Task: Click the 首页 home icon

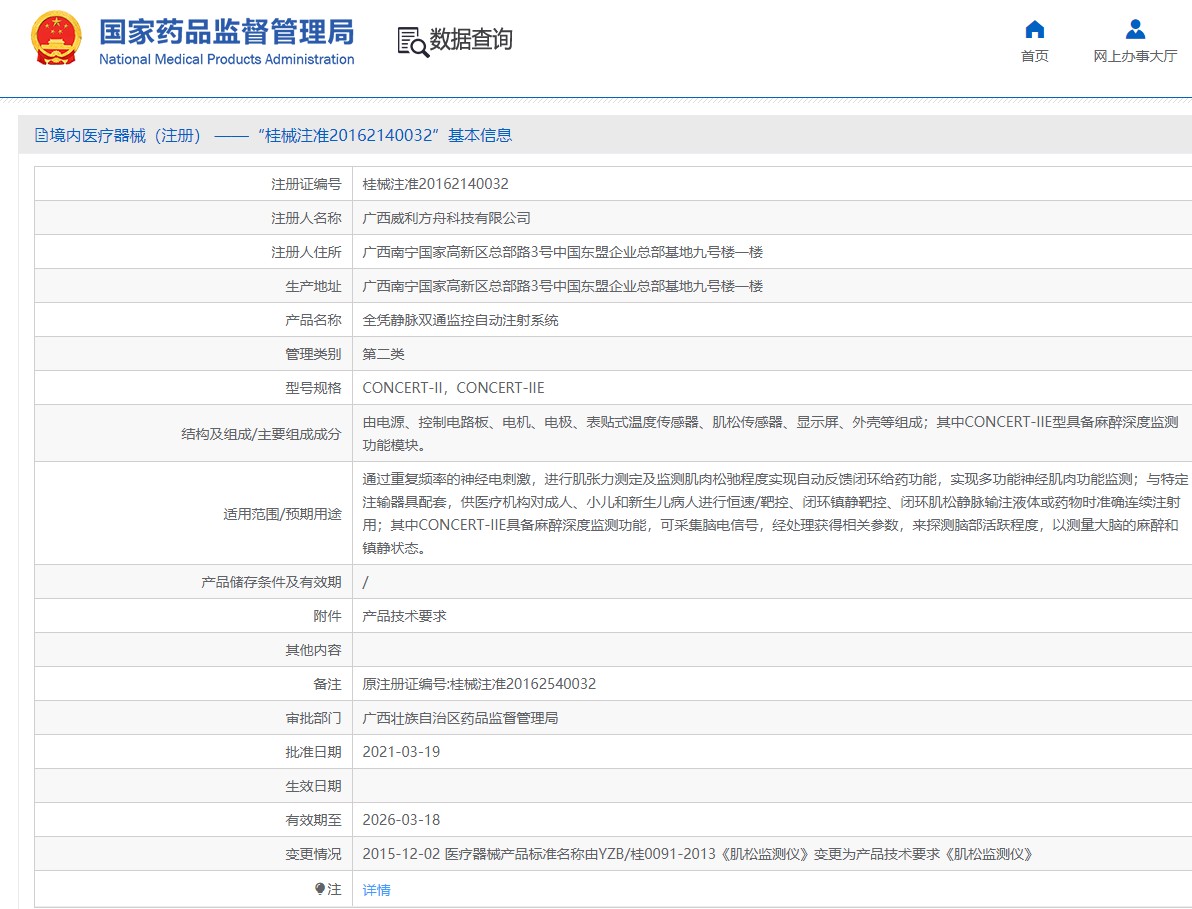Action: [1035, 30]
